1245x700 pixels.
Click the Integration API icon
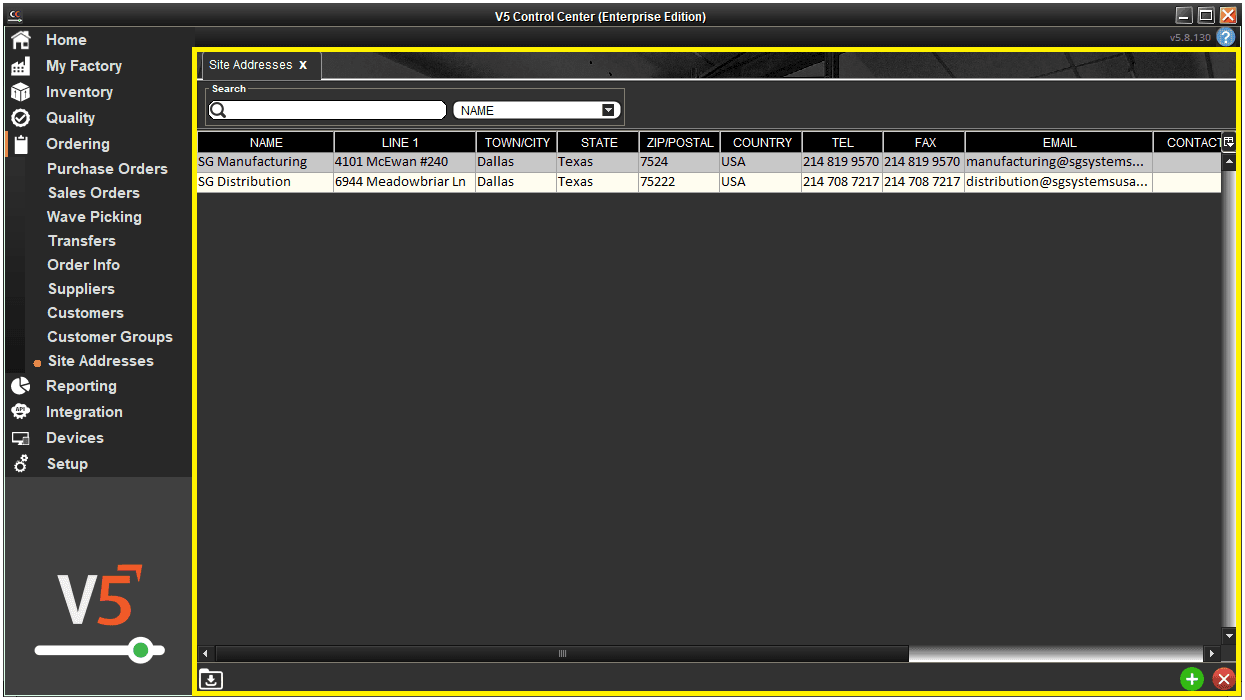click(20, 412)
